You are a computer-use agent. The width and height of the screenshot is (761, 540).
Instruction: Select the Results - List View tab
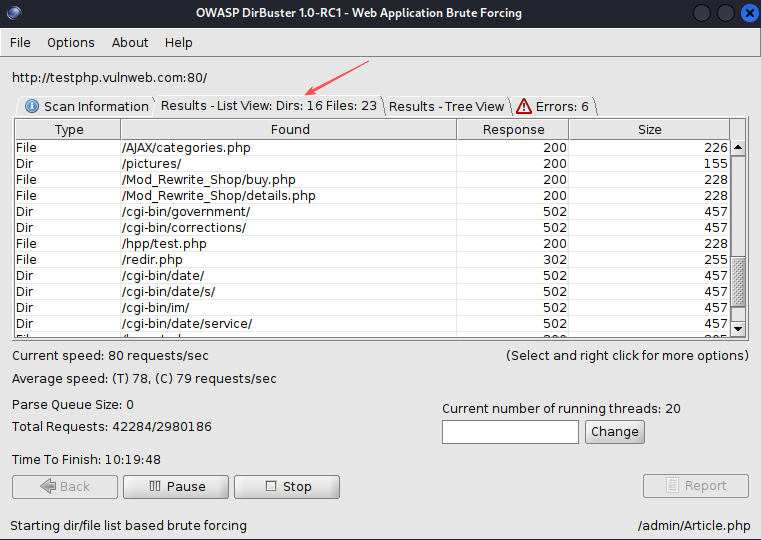[x=269, y=106]
